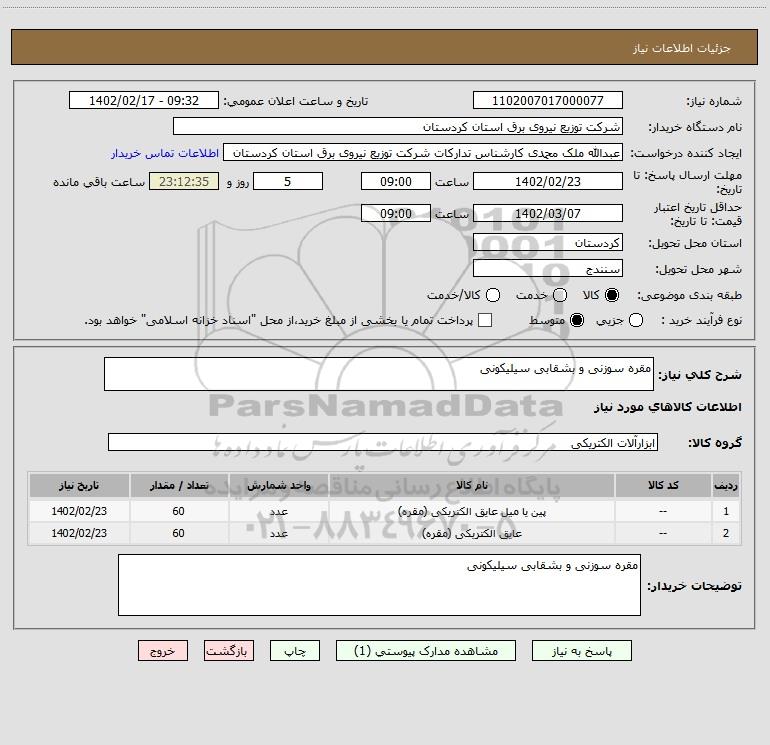This screenshot has height=745, width=770.
Task: Click the remaining time field 23:12:35
Action: click(184, 181)
